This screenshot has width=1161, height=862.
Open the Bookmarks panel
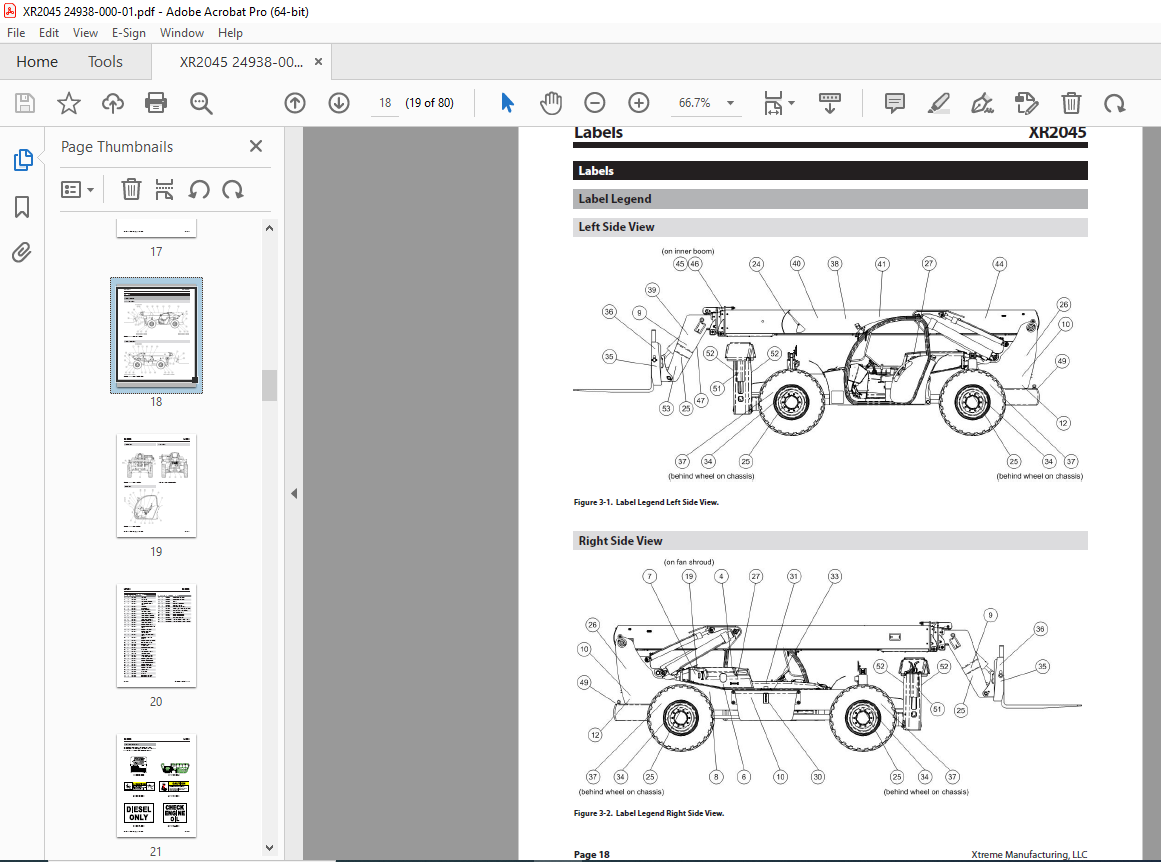(22, 207)
